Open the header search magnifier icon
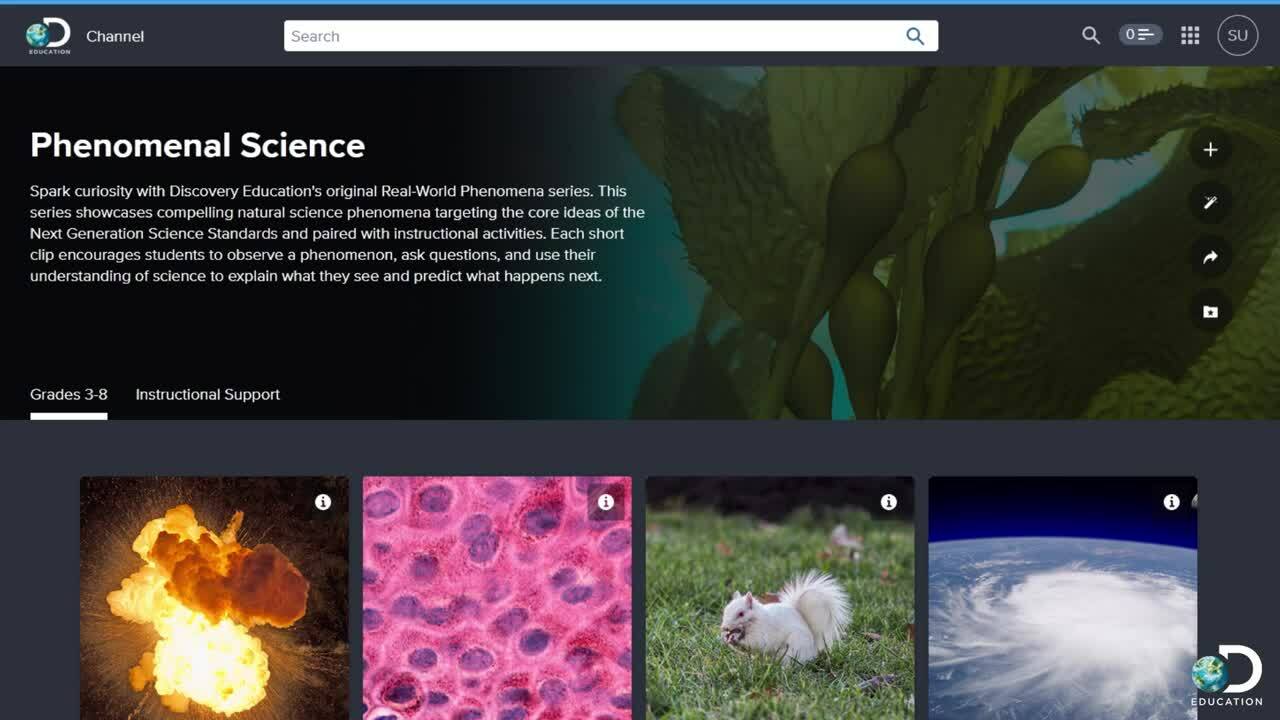This screenshot has height=720, width=1280. (1090, 36)
